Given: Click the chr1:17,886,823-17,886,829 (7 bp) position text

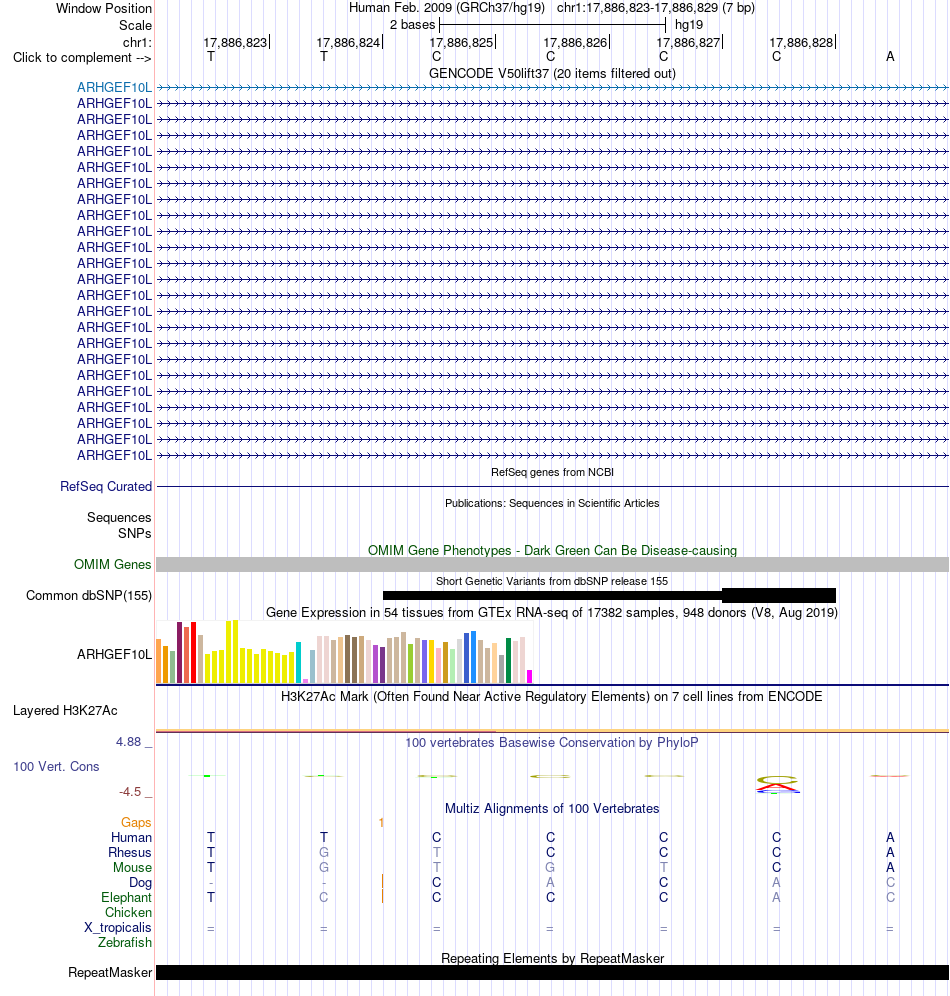Looking at the screenshot, I should click(x=656, y=8).
